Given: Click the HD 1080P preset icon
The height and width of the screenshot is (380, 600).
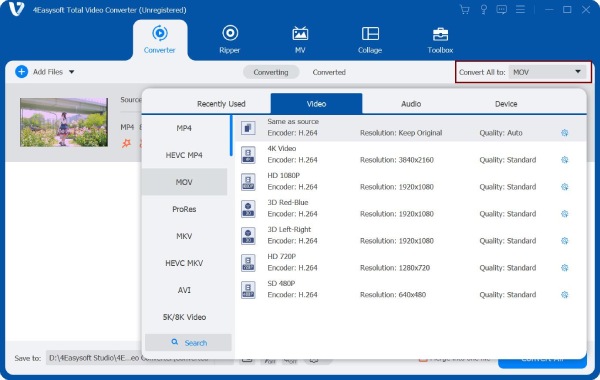Looking at the screenshot, I should point(248,182).
